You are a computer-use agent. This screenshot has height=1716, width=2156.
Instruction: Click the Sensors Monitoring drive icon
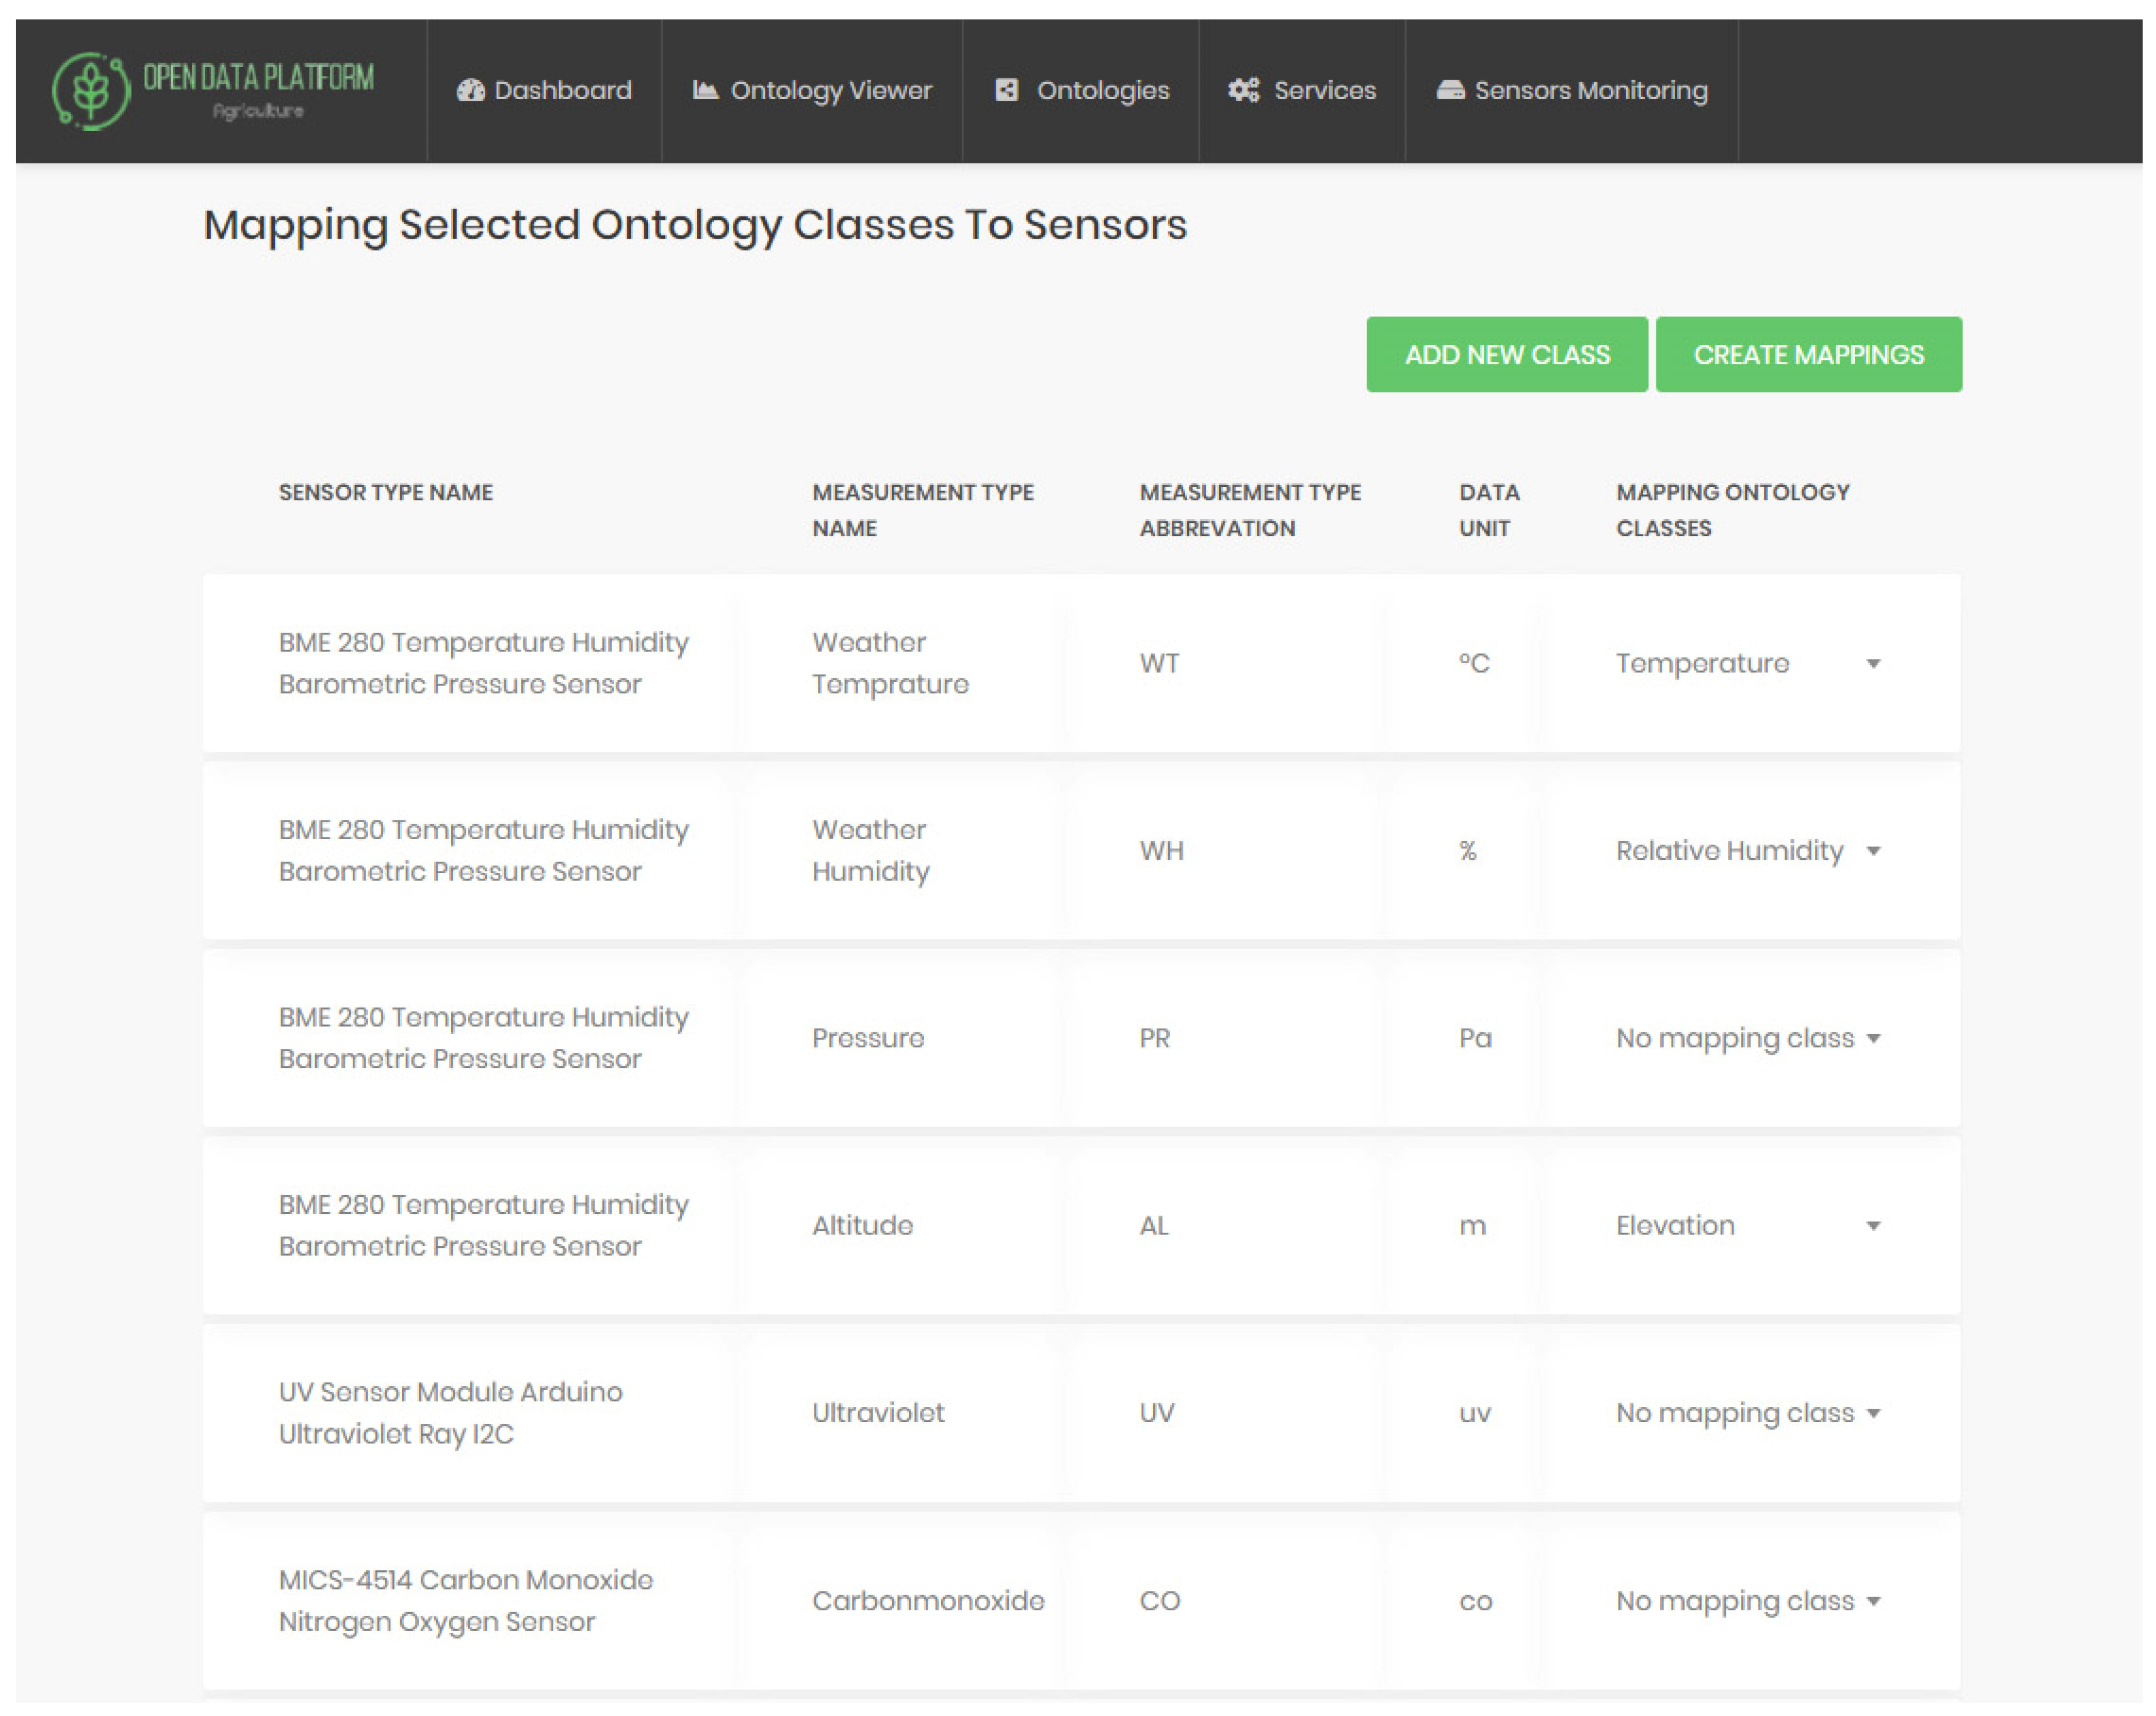click(x=1450, y=91)
